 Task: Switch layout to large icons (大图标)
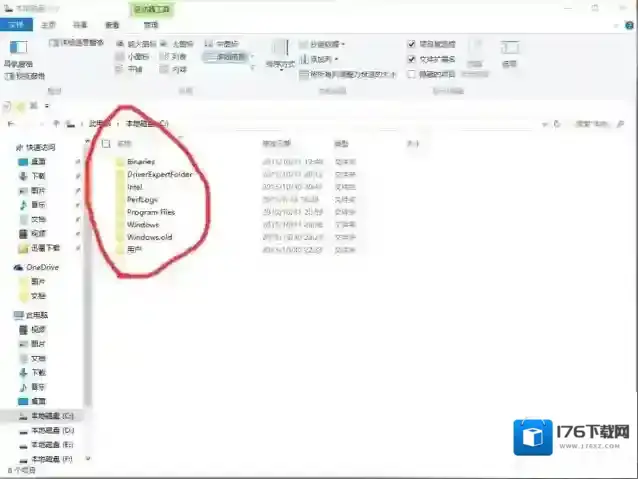[x=177, y=44]
